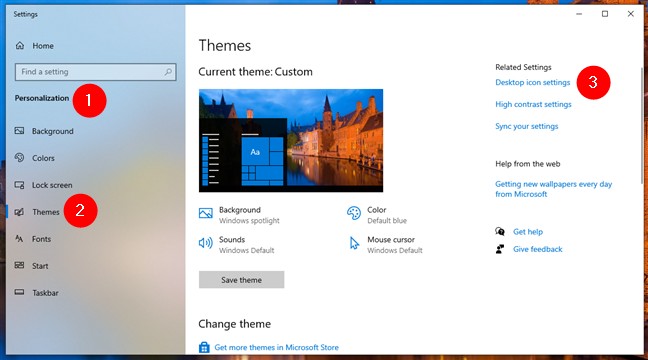648x360 pixels.
Task: Open the Background personalization page
Action: 52,131
